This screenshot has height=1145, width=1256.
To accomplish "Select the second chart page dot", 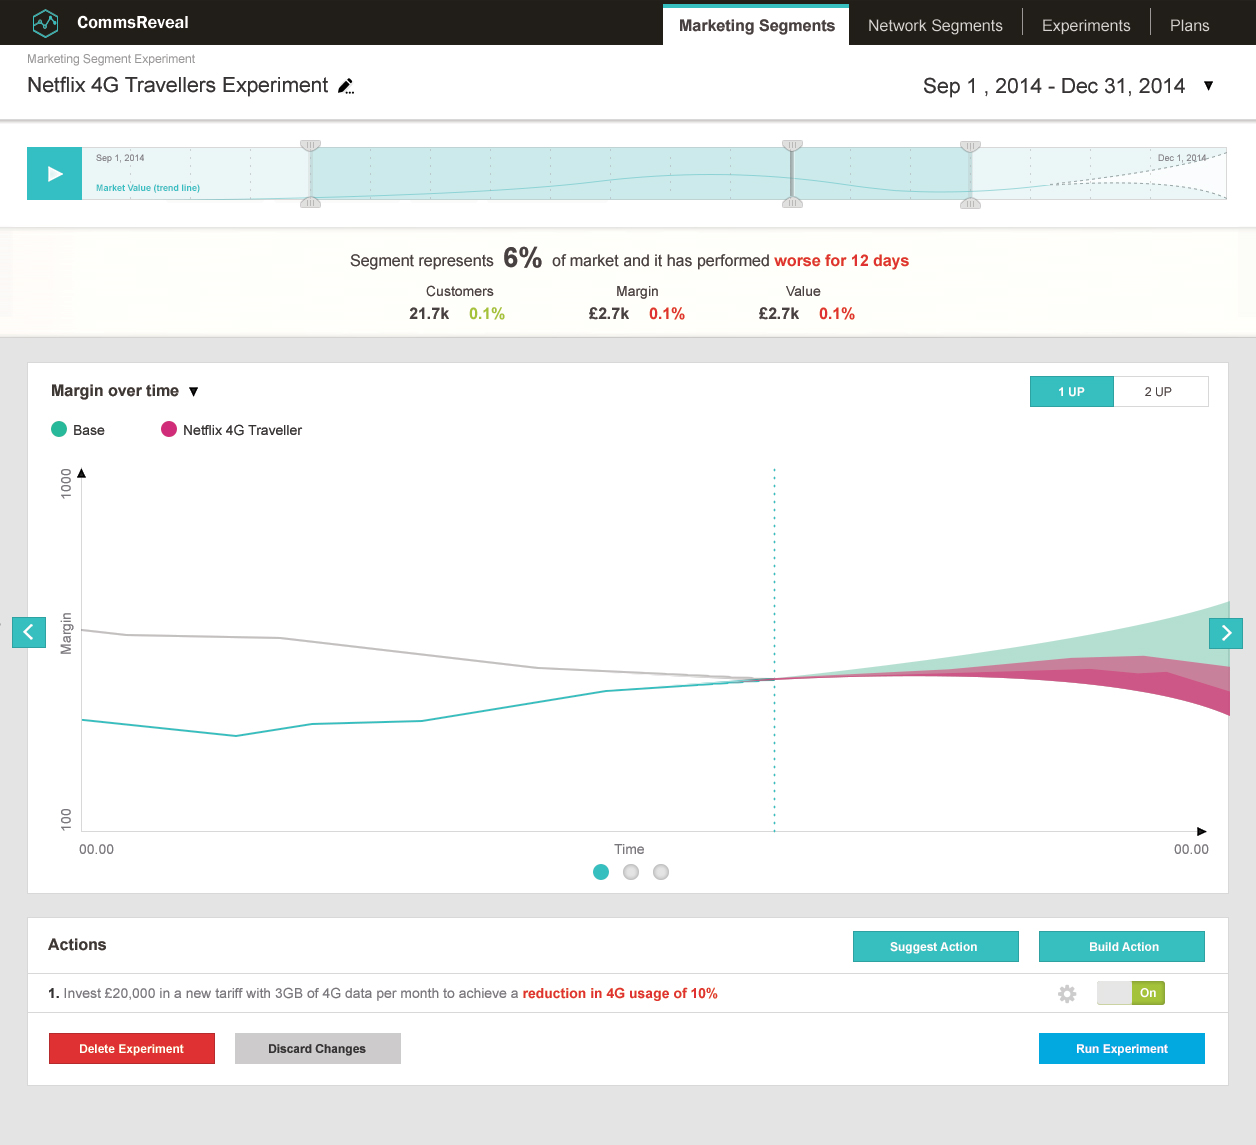I will click(x=631, y=872).
